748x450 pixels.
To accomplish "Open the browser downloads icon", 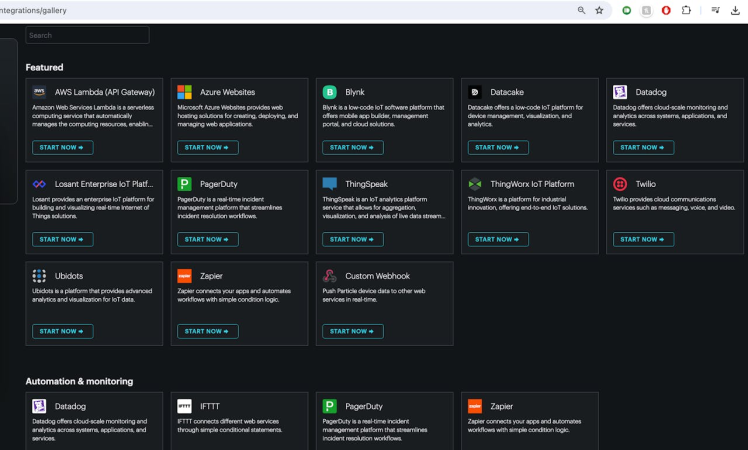I will 737,10.
